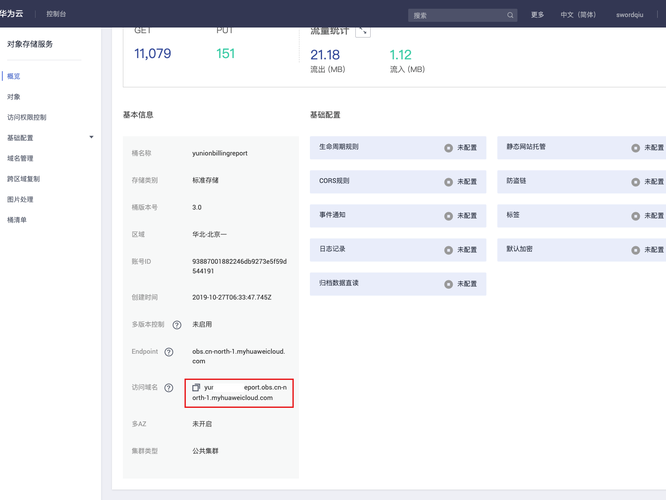Click the 生命周期规则 status circle icon
The width and height of the screenshot is (666, 500).
pyautogui.click(x=449, y=148)
